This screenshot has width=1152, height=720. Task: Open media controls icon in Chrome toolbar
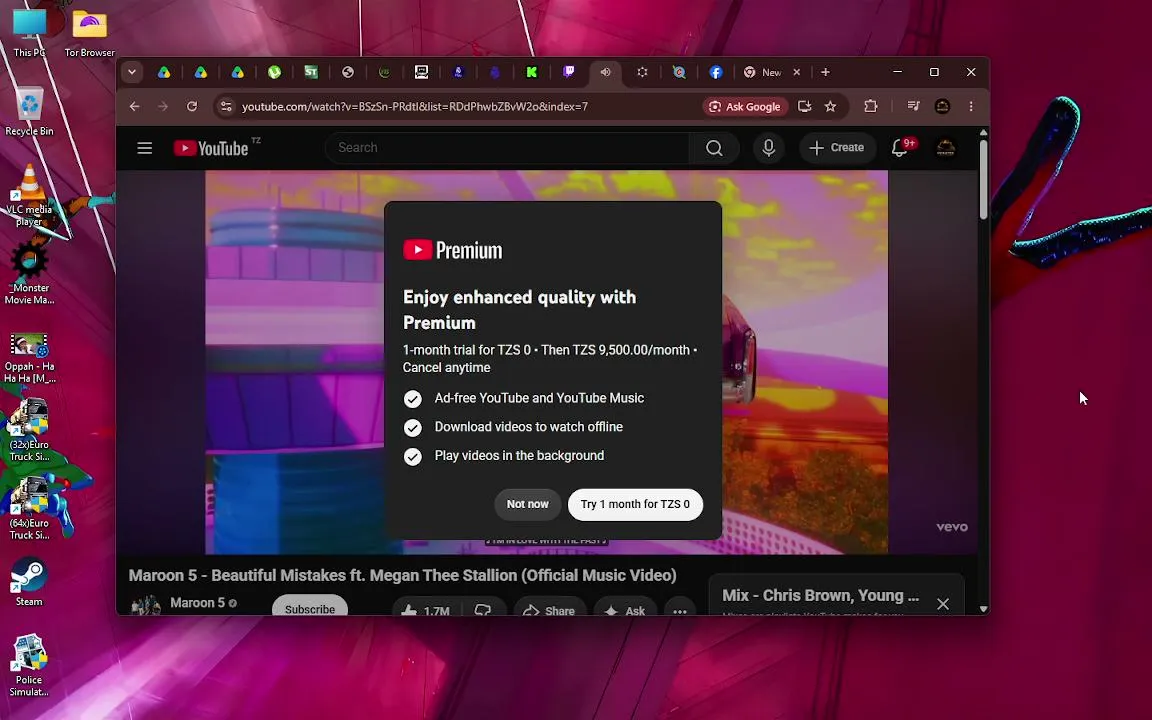pyautogui.click(x=913, y=107)
